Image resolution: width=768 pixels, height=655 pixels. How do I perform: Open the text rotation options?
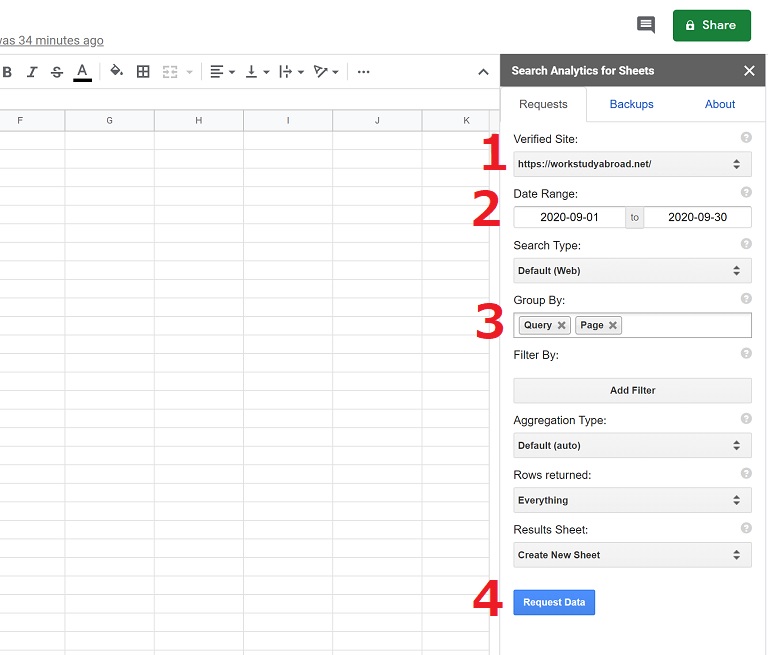[x=325, y=72]
